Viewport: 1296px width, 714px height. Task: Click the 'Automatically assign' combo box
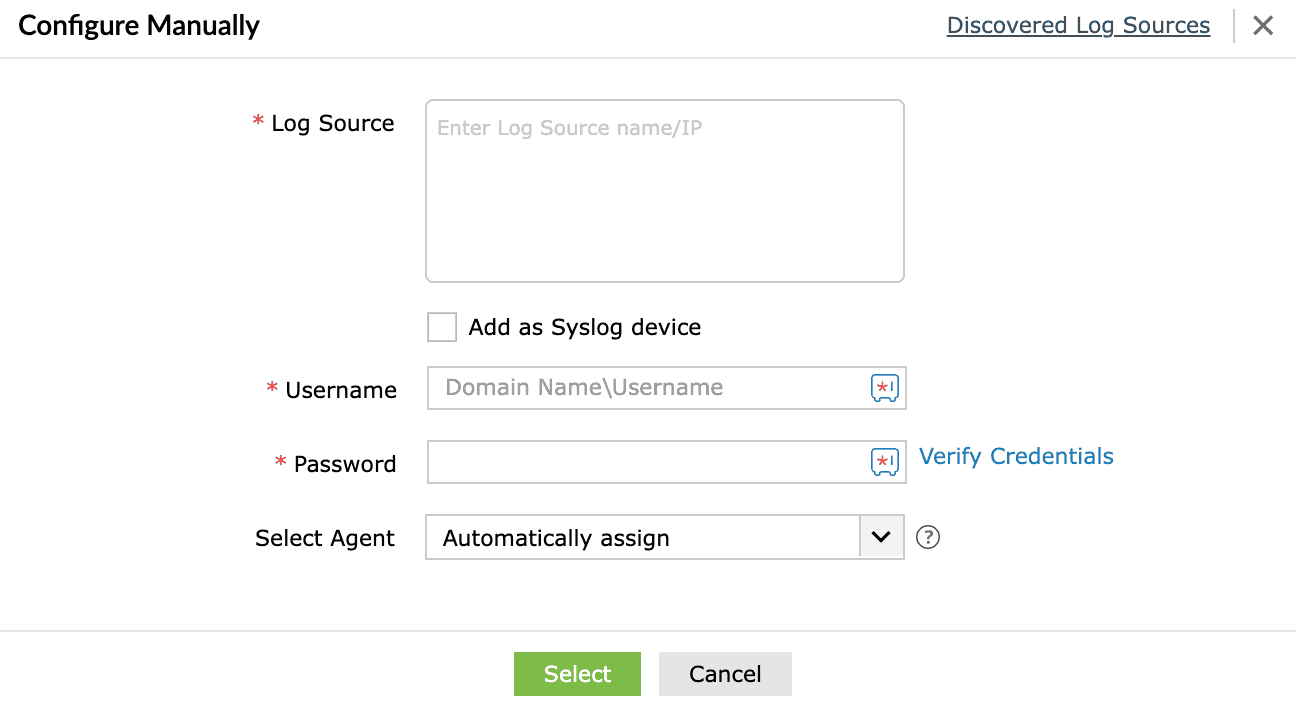[x=642, y=538]
